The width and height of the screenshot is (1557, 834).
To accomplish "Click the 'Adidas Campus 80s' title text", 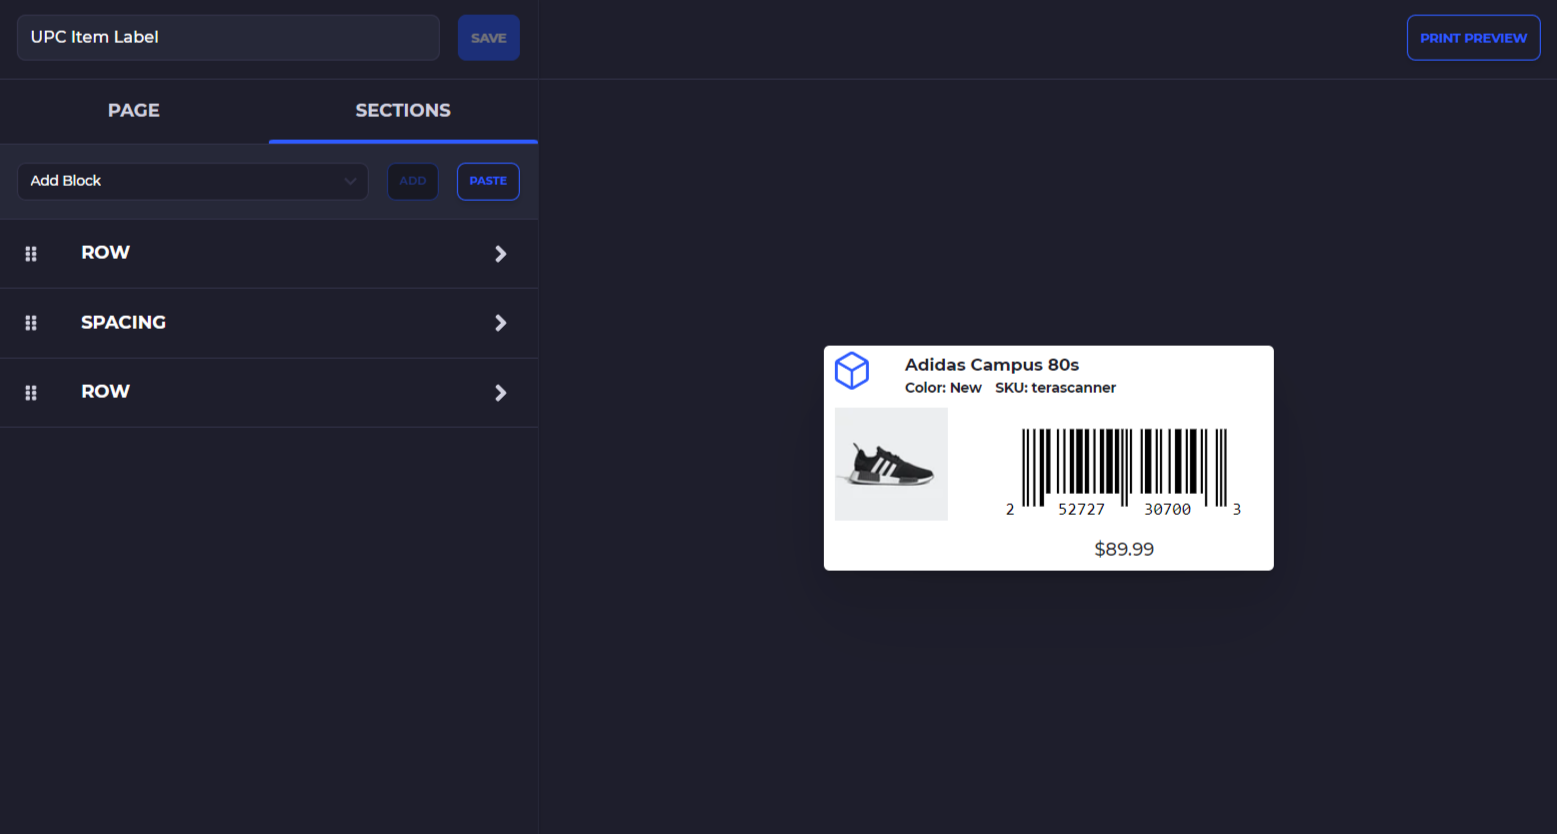I will coord(992,365).
